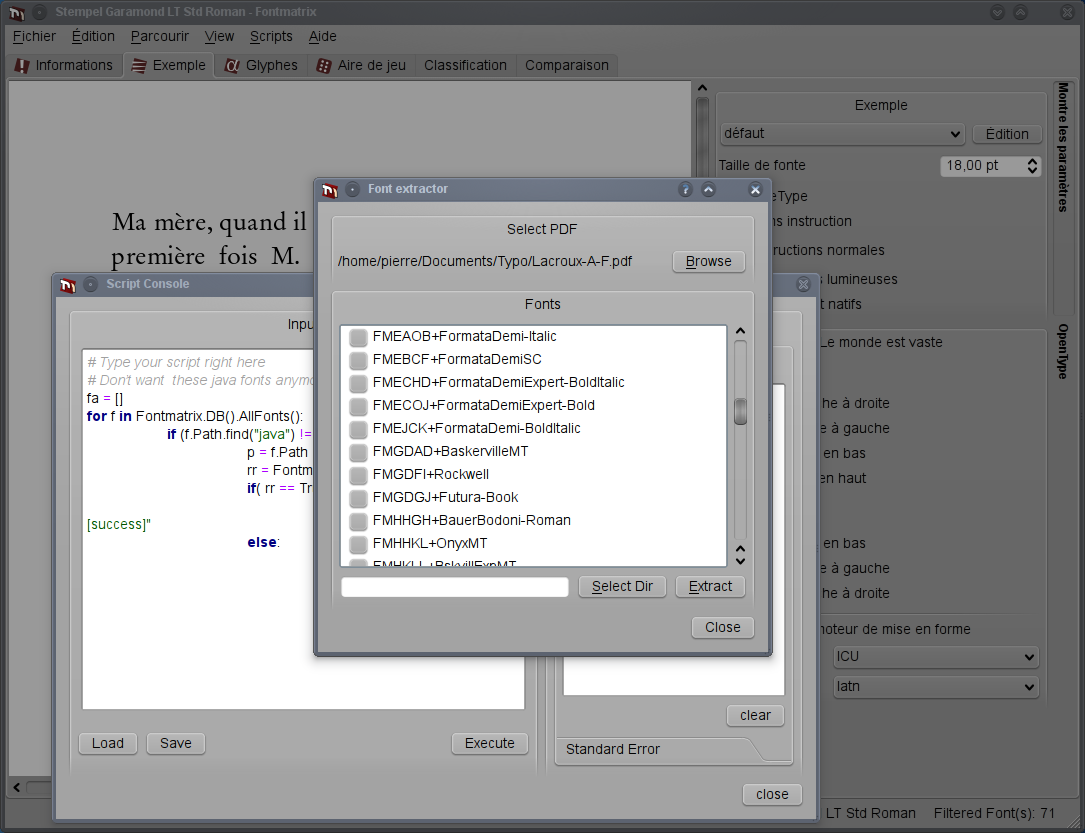Open the Scripts menu

point(271,36)
